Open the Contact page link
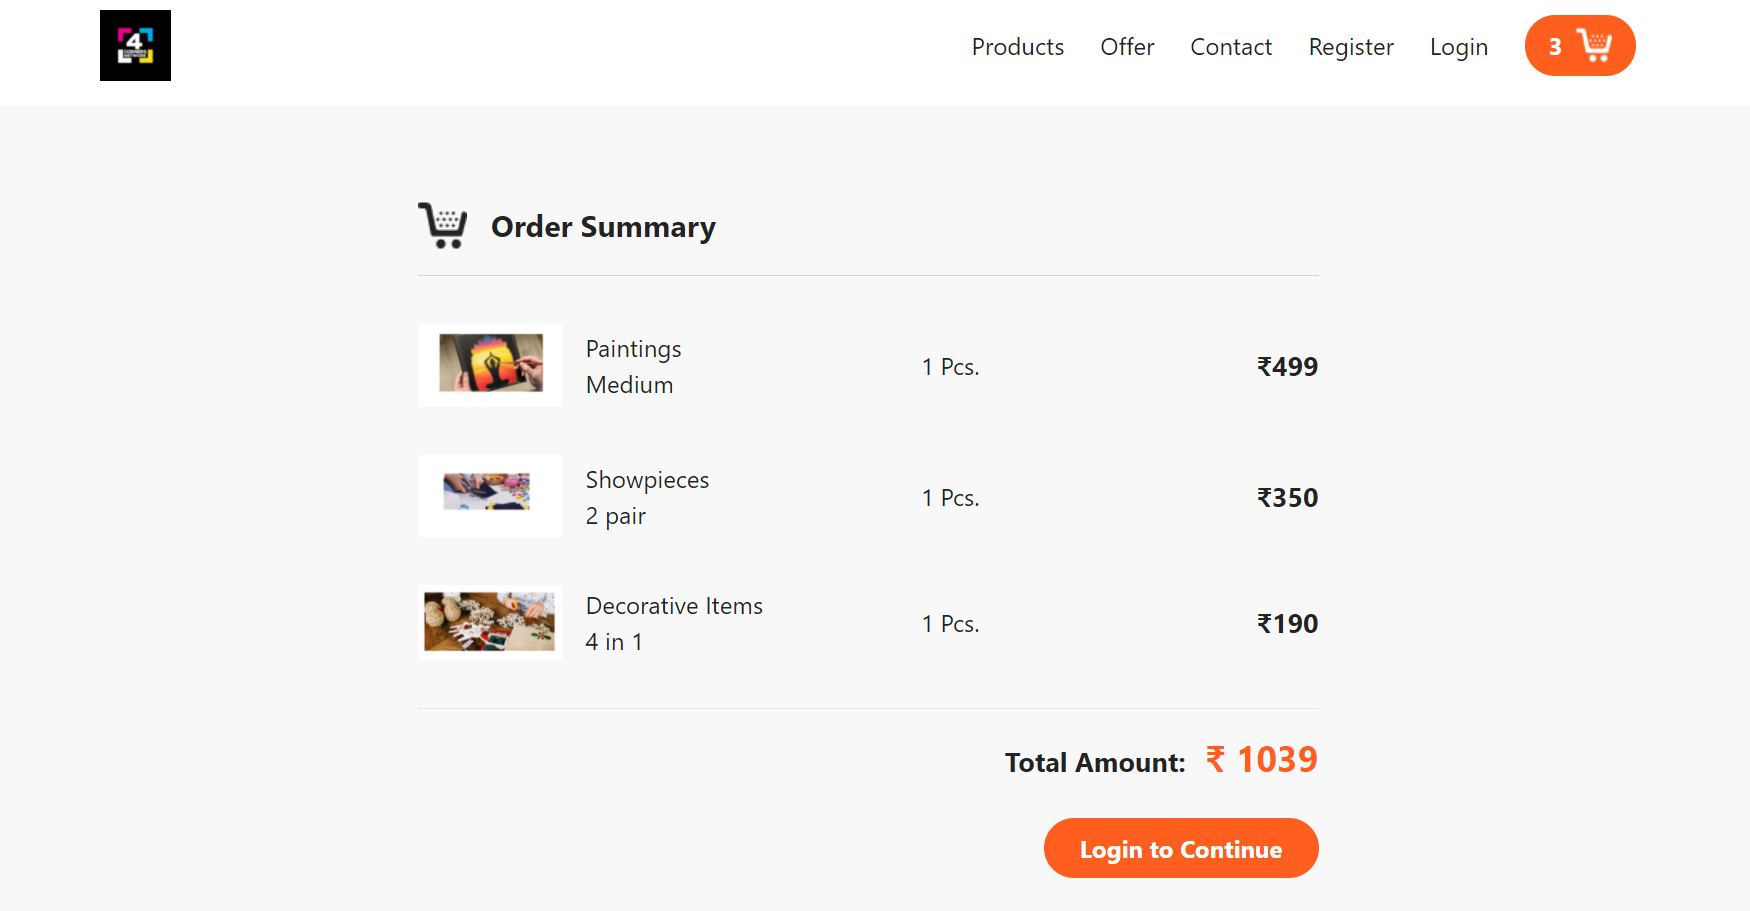1750x911 pixels. click(x=1230, y=47)
